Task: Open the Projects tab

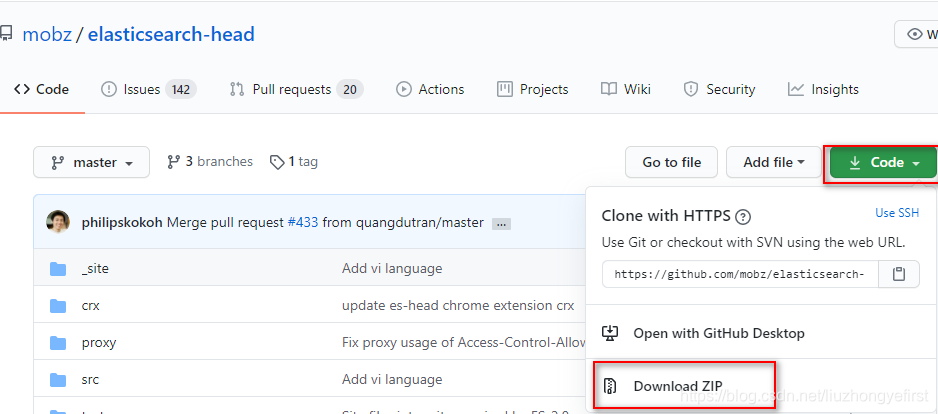Action: click(532, 90)
